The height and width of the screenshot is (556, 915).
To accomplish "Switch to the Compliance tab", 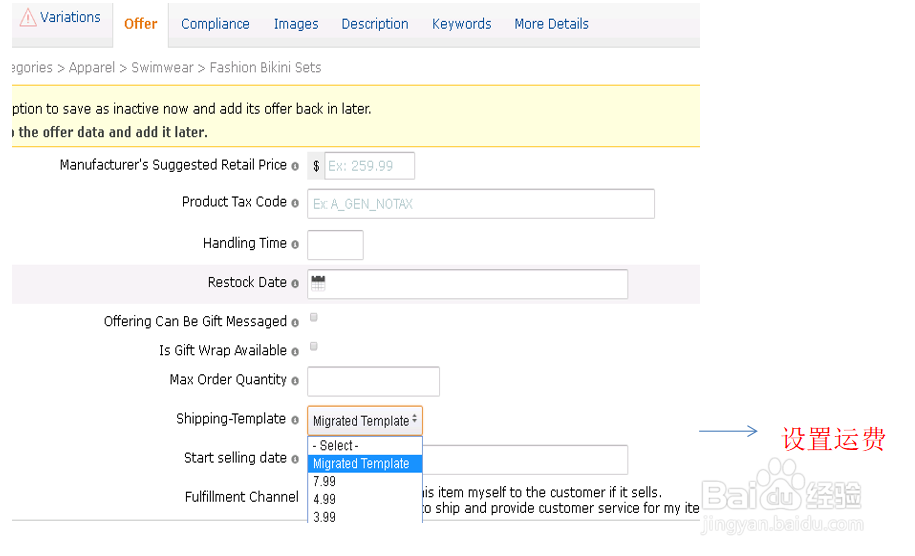I will [215, 24].
